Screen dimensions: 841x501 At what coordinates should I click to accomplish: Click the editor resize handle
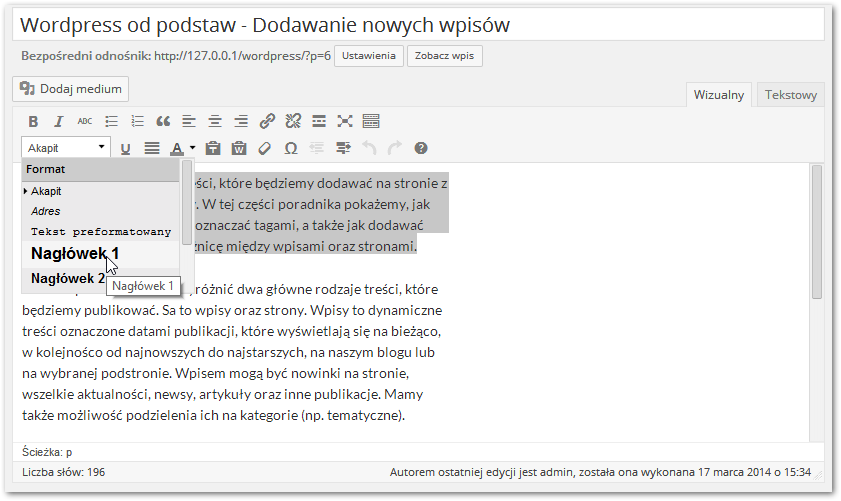(x=817, y=474)
